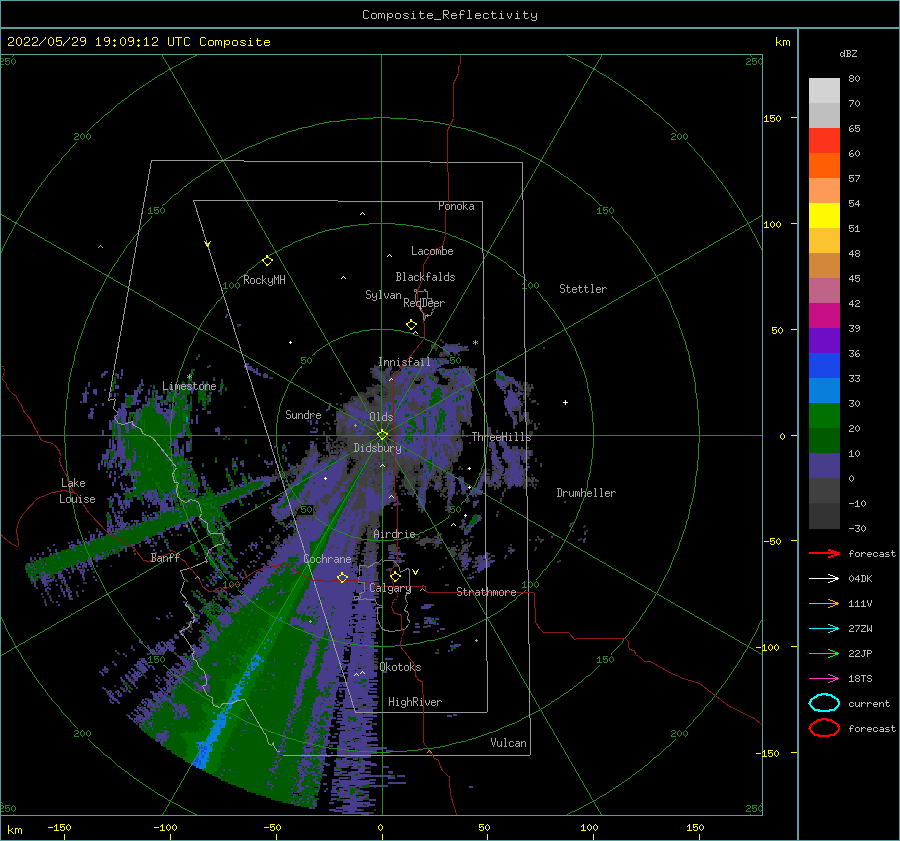Viewport: 900px width, 841px height.
Task: Click the 150 tick on right km axis
Action: [772, 118]
